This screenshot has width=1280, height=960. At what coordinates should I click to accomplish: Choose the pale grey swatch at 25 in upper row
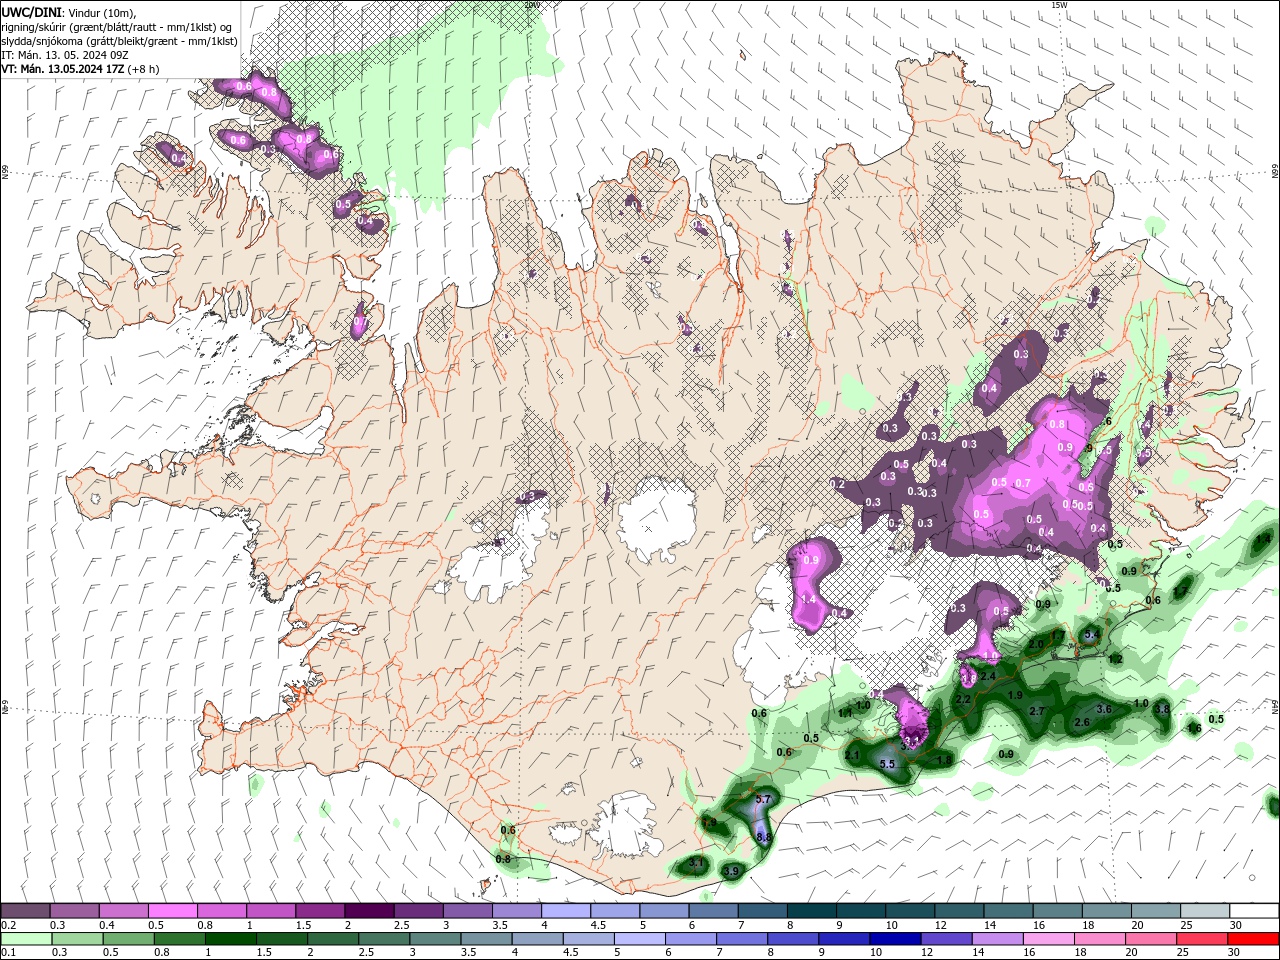pos(1204,911)
